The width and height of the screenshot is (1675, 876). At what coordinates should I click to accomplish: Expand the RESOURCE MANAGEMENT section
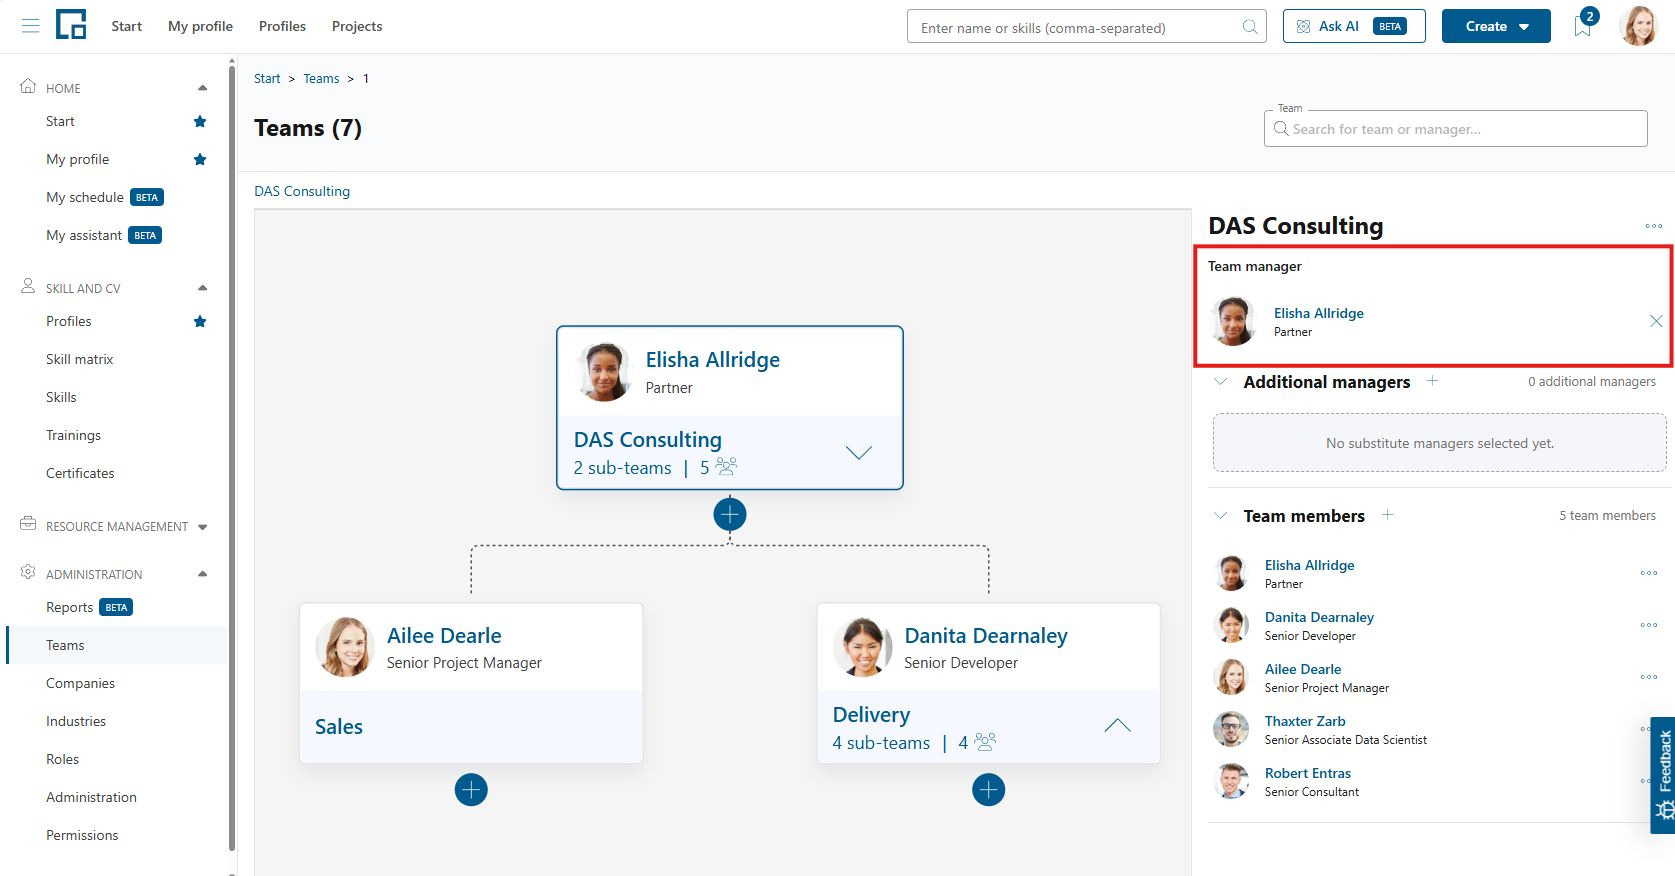pos(202,527)
